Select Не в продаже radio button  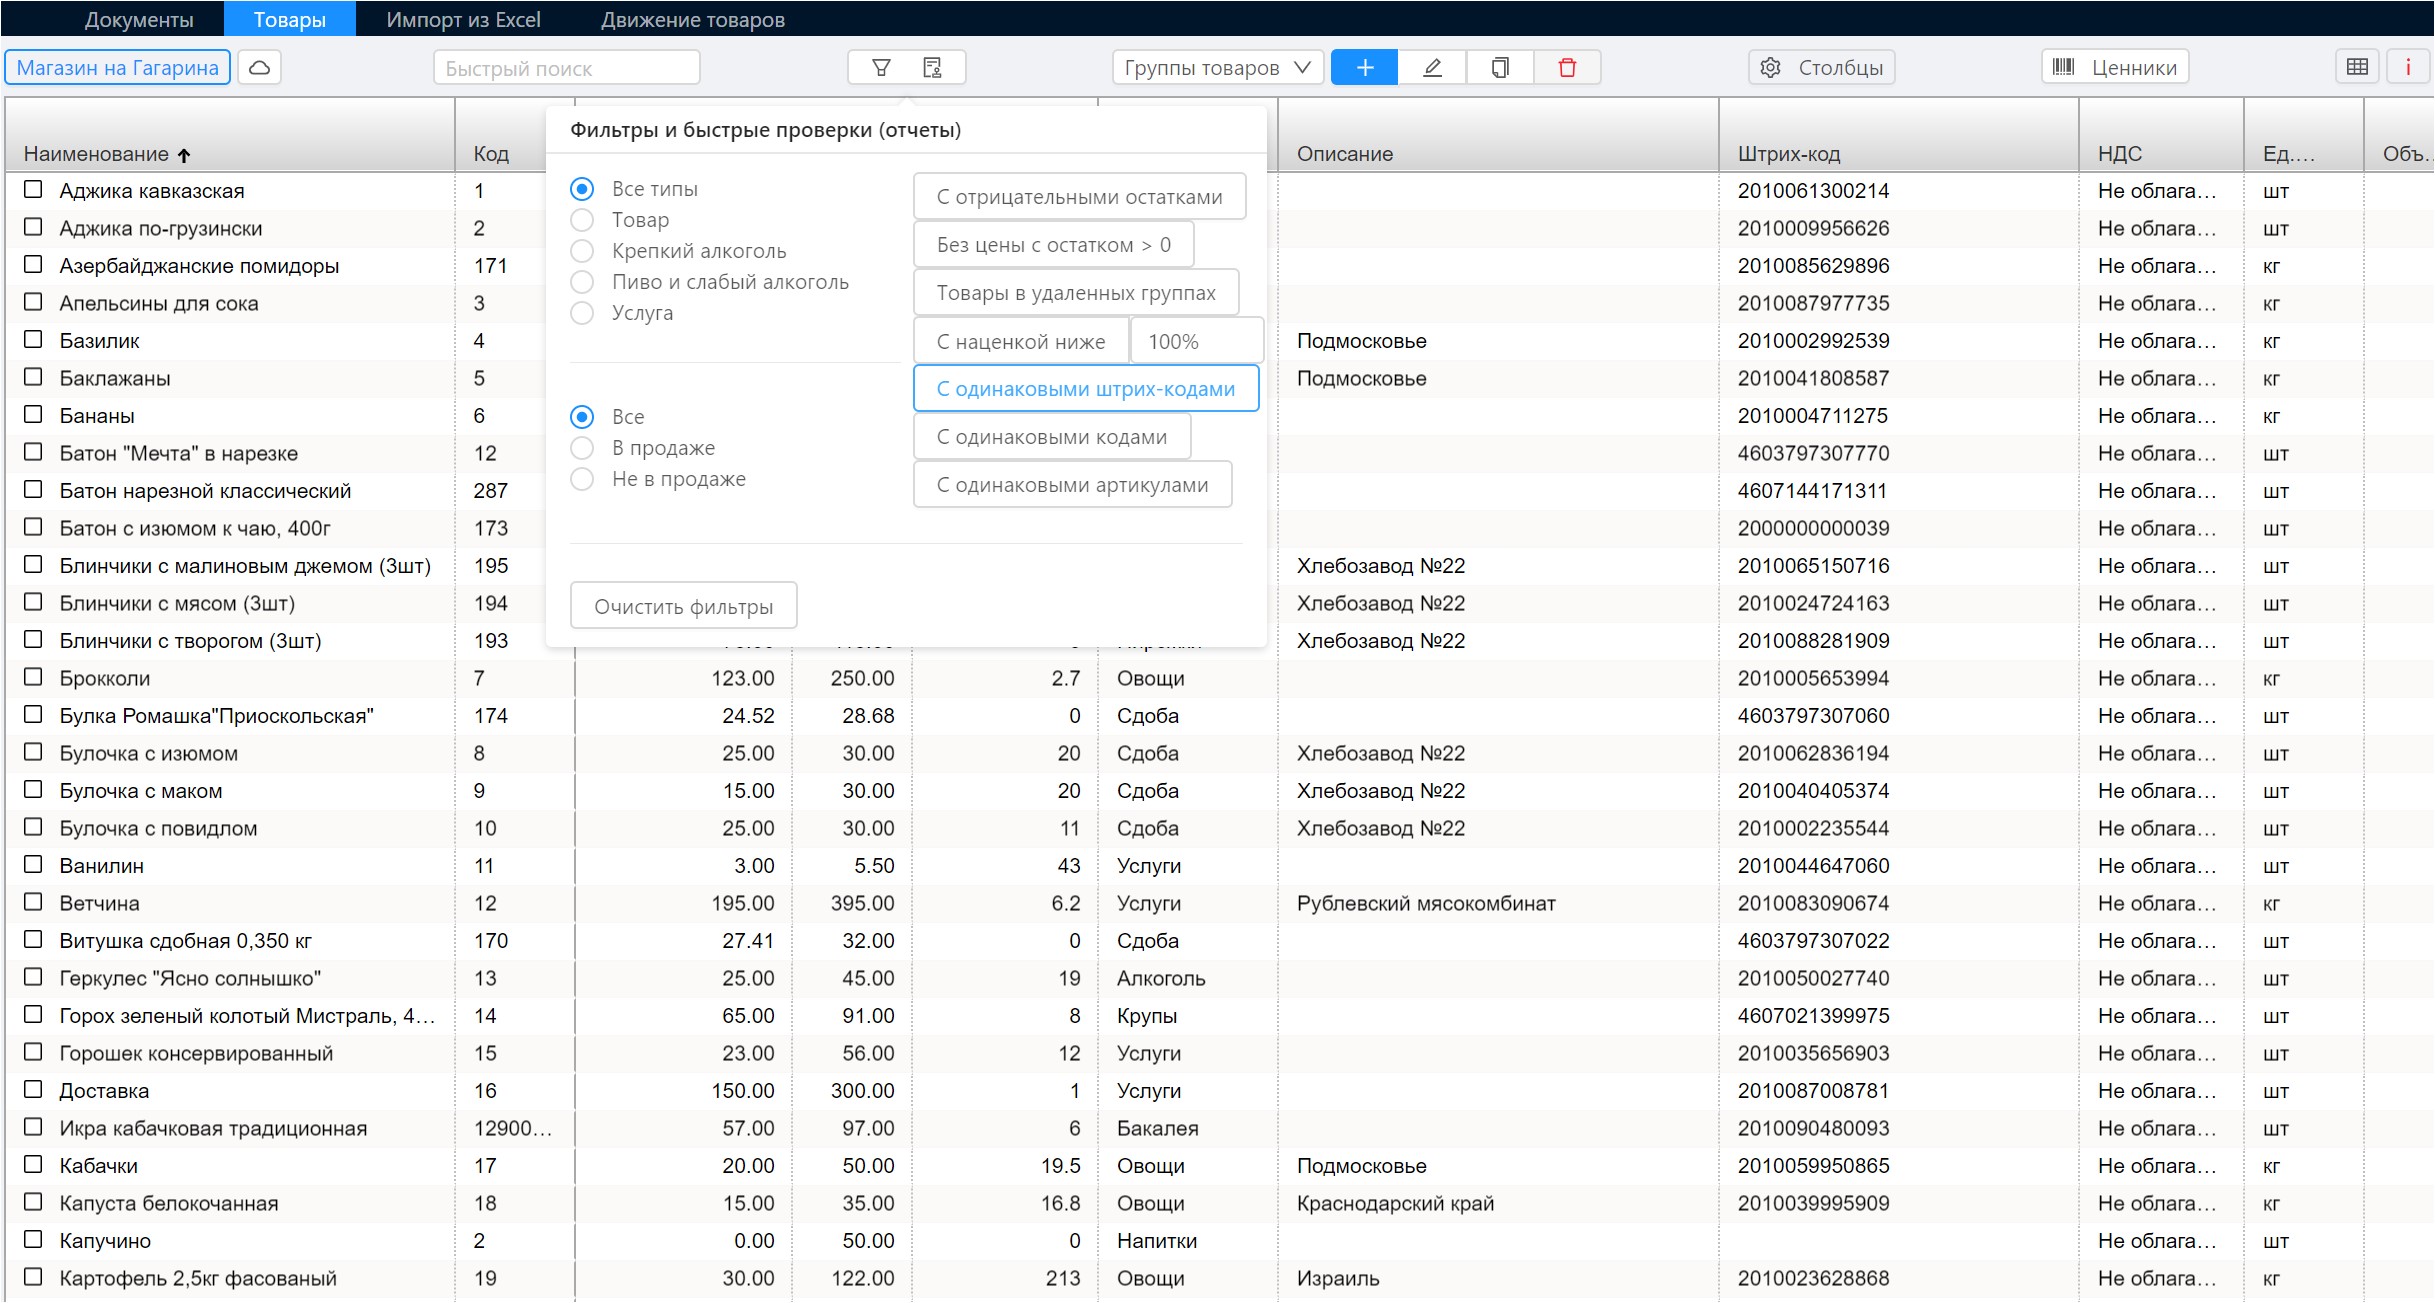tap(582, 479)
